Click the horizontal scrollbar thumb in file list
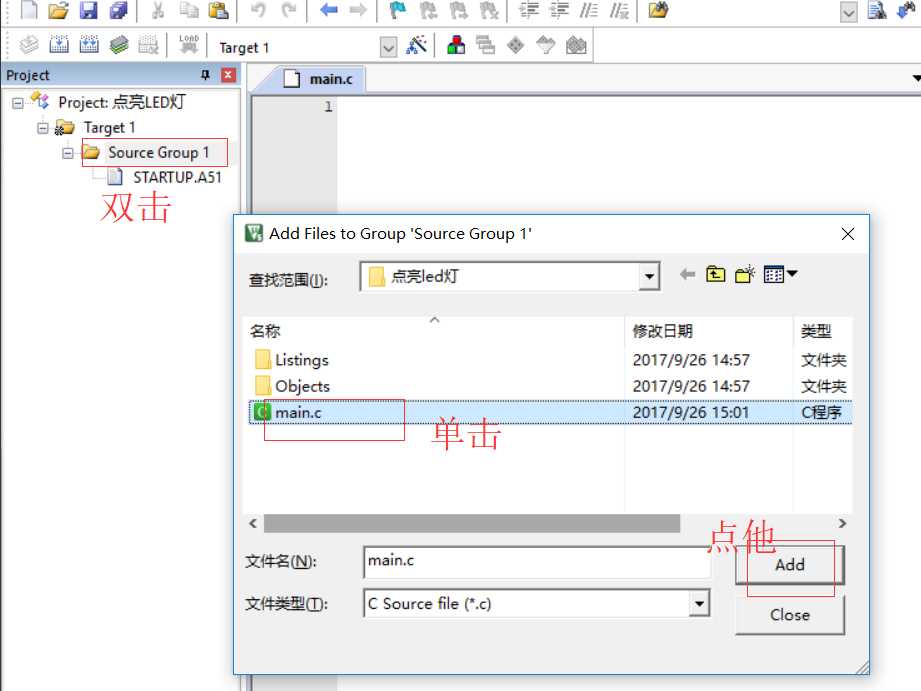Image resolution: width=921 pixels, height=691 pixels. click(x=472, y=523)
